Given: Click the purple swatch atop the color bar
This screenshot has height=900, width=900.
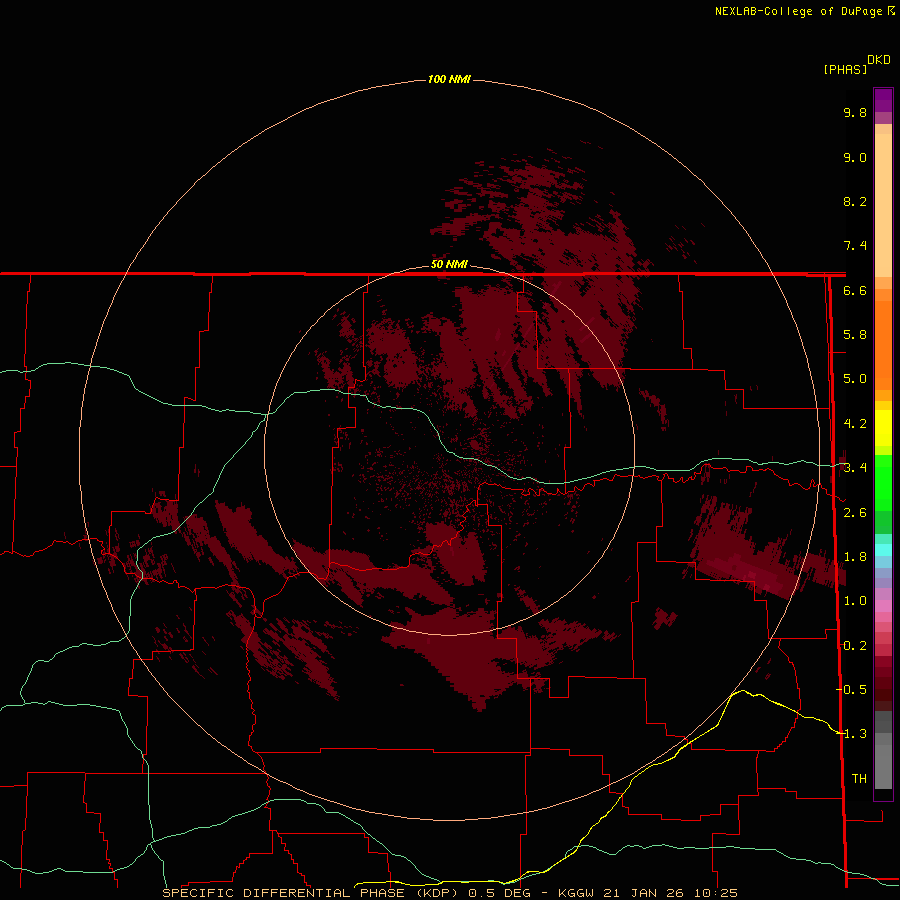Looking at the screenshot, I should point(883,100).
